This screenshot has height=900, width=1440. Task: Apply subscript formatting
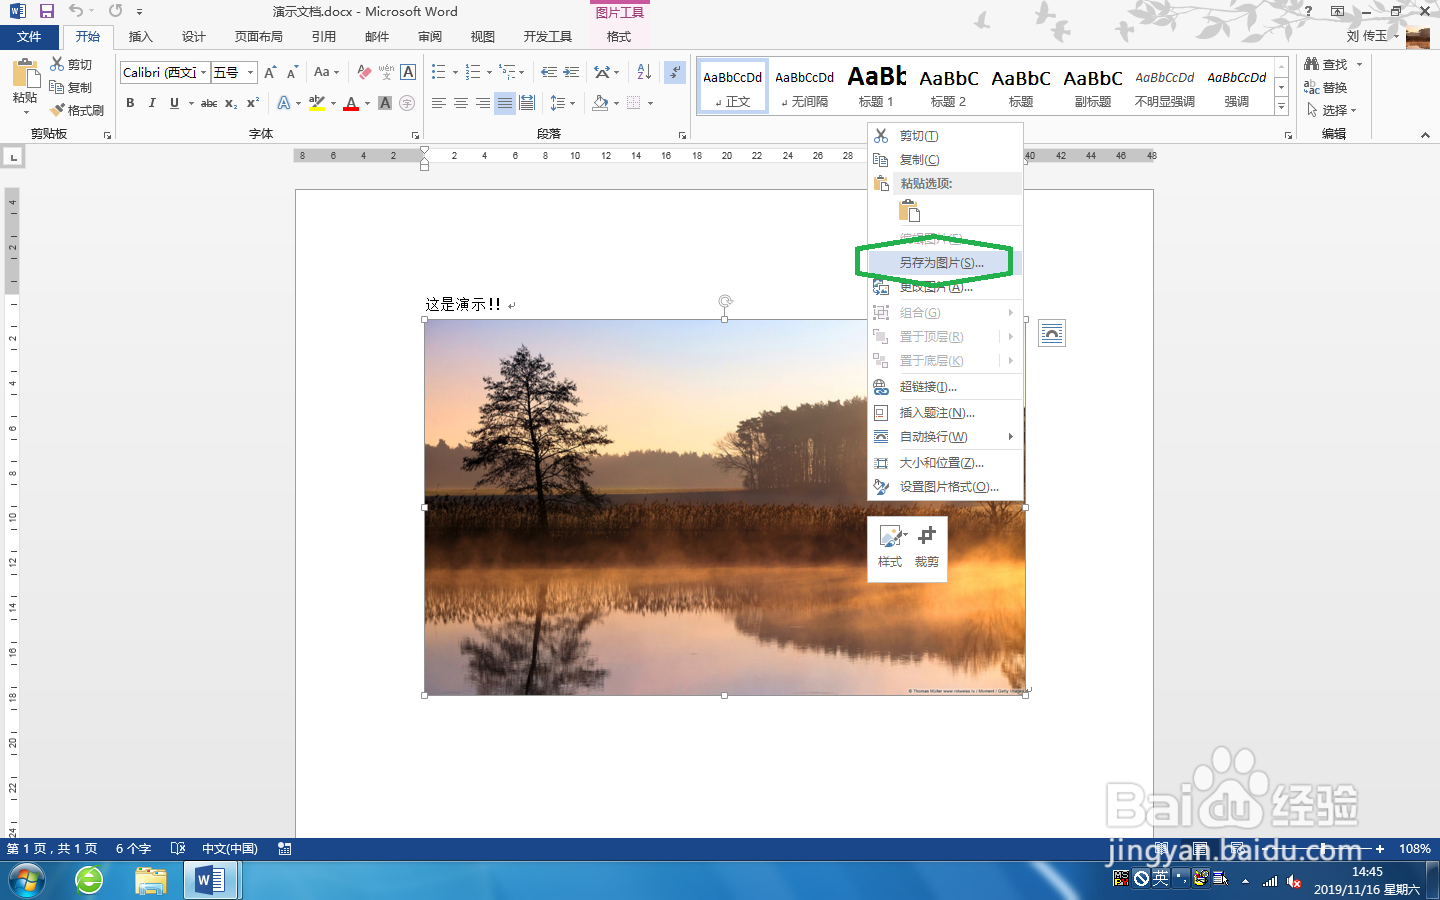point(231,103)
